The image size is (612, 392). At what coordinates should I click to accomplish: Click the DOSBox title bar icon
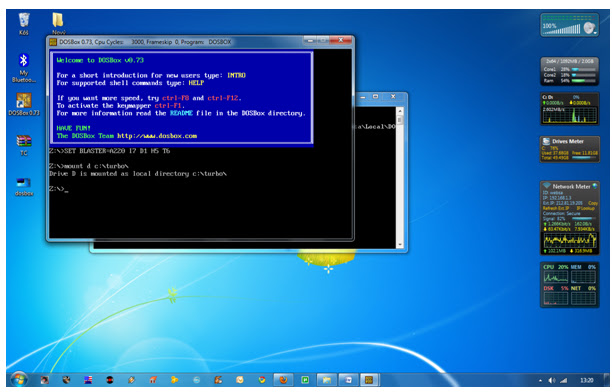[53, 42]
